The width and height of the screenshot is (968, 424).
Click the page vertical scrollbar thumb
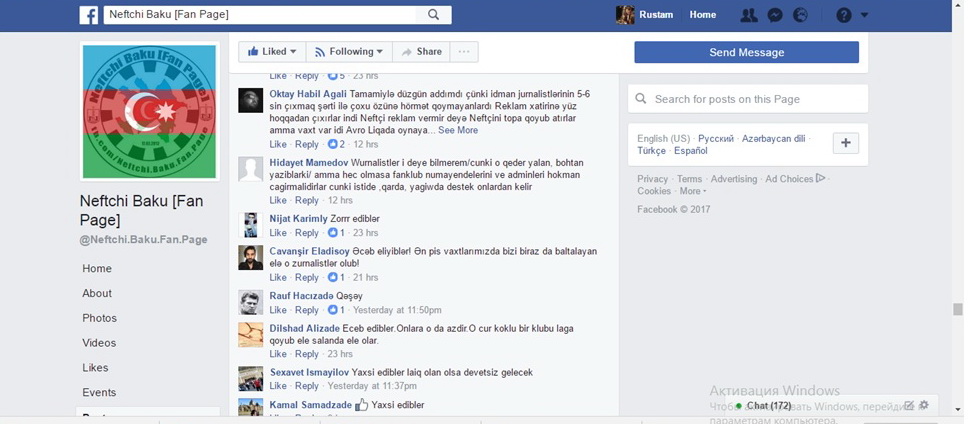[x=958, y=309]
